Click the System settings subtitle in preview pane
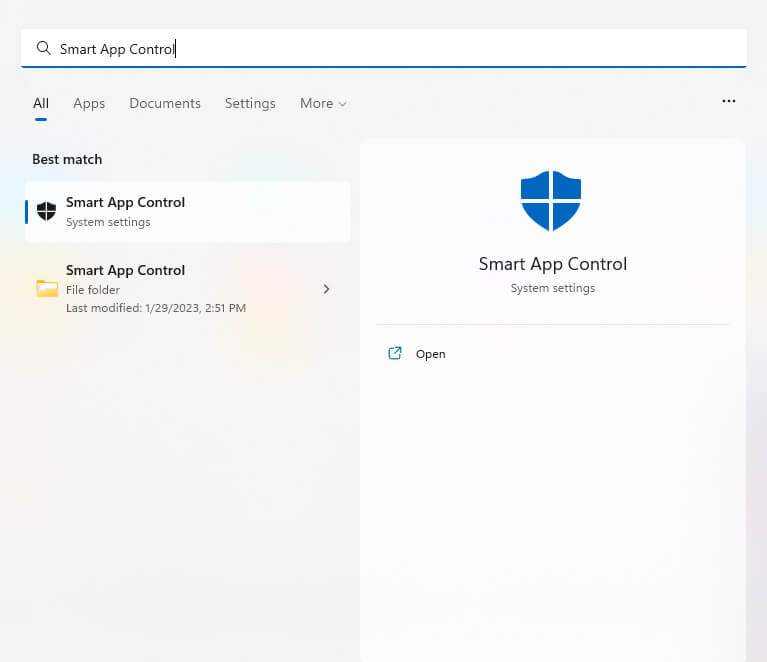767x662 pixels. [552, 288]
